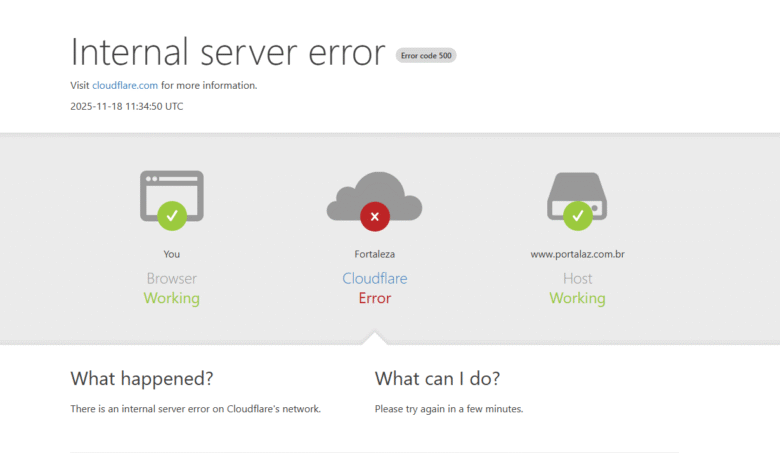Click the green checkmark on the browser icon
The height and width of the screenshot is (470, 780).
tap(172, 214)
